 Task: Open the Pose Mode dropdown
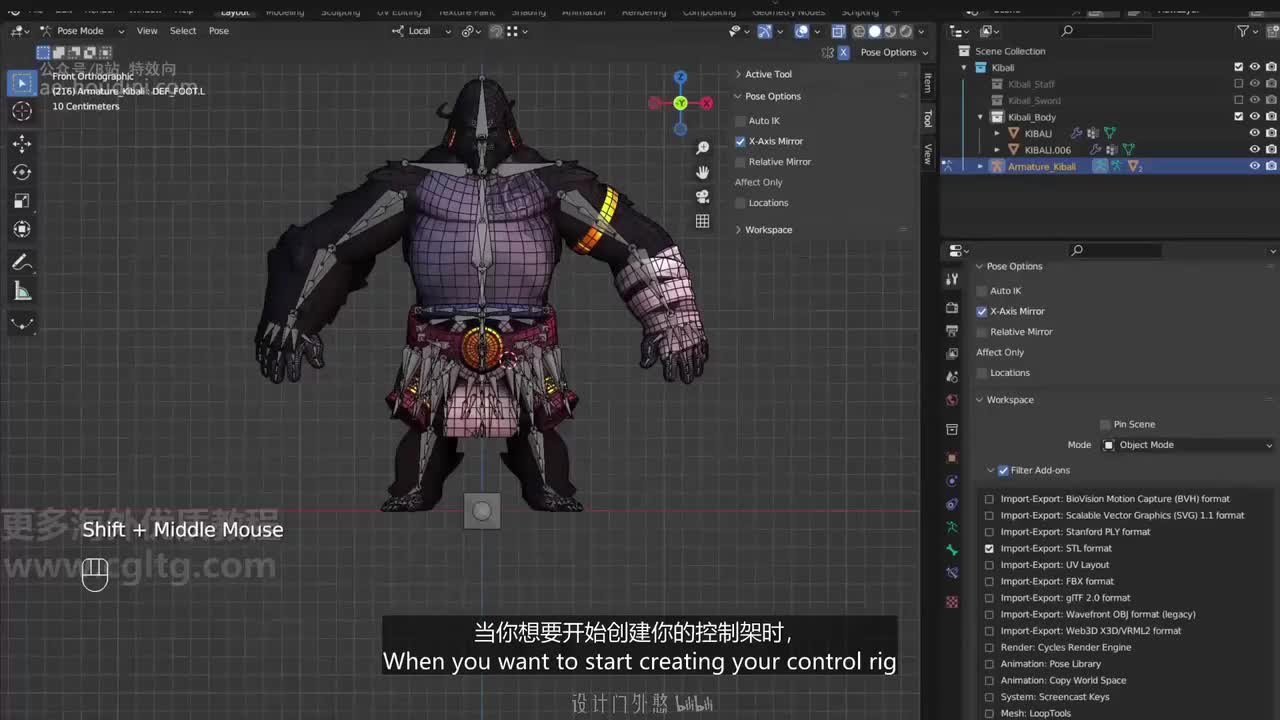pyautogui.click(x=82, y=31)
